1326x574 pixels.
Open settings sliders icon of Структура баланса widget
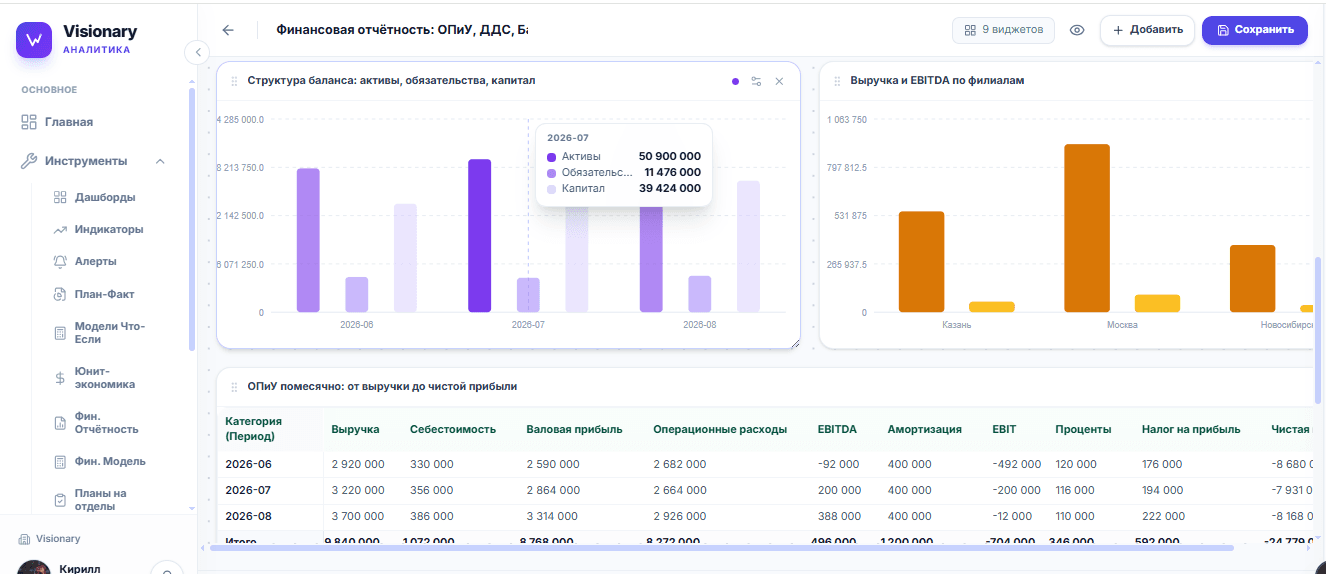pyautogui.click(x=757, y=81)
